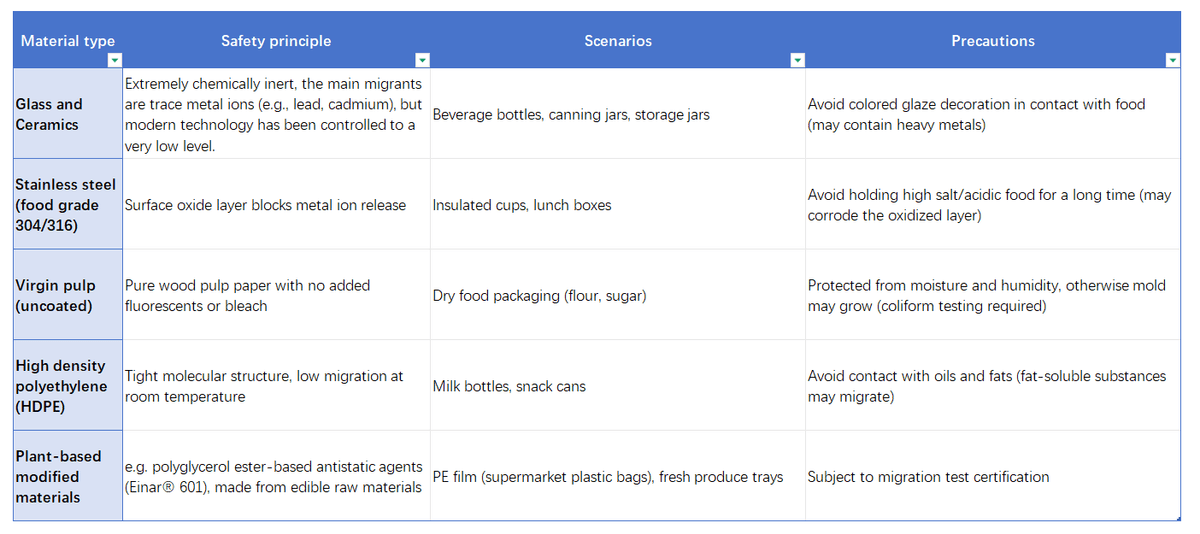Click the migration test certification cell
The width and height of the screenshot is (1200, 534).
point(993,476)
